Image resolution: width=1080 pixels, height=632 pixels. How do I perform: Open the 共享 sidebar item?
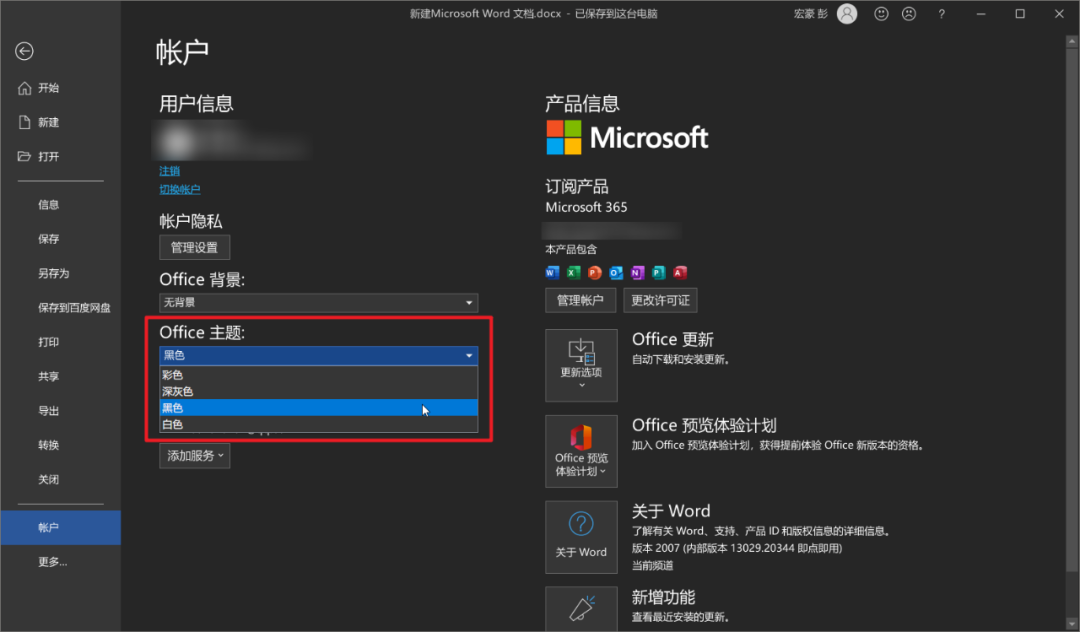coord(61,377)
